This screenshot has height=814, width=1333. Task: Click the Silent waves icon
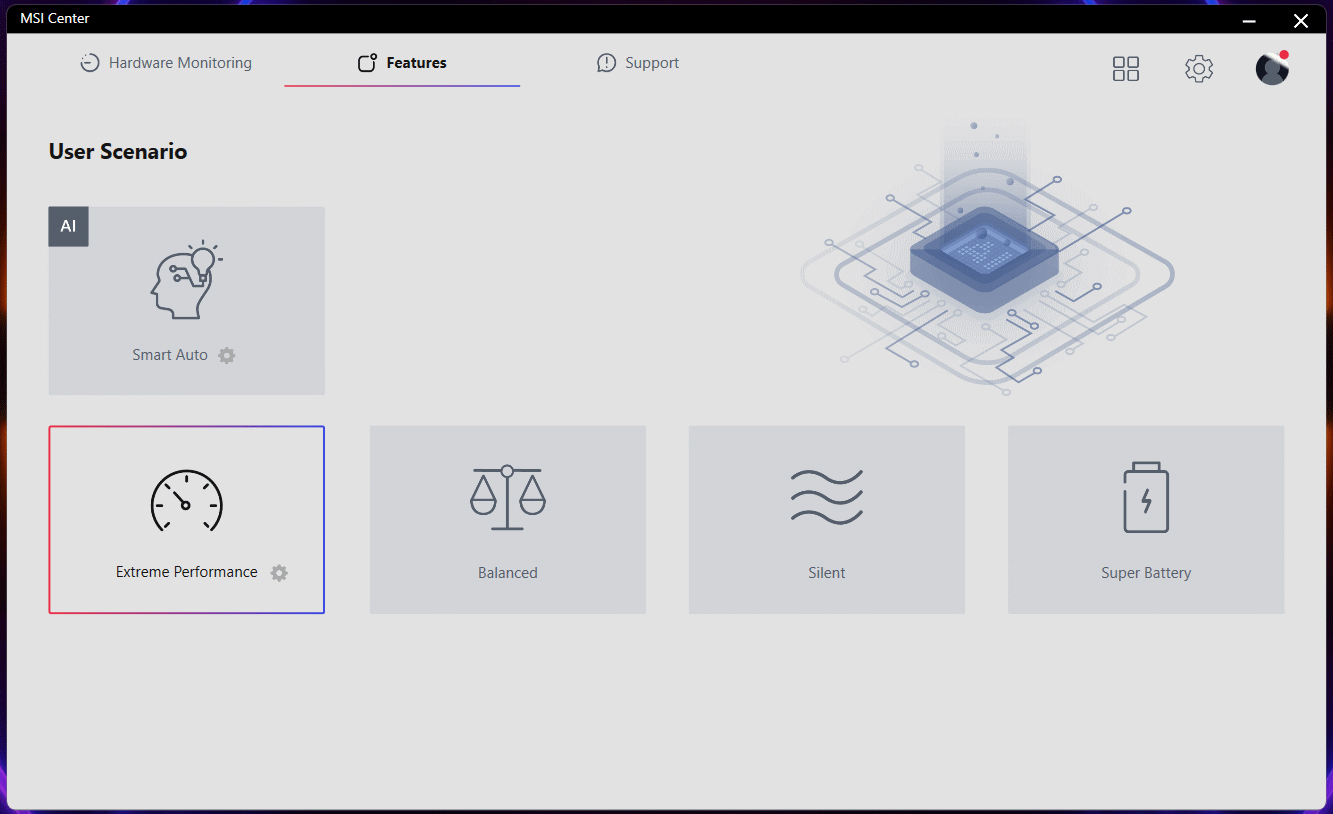827,497
